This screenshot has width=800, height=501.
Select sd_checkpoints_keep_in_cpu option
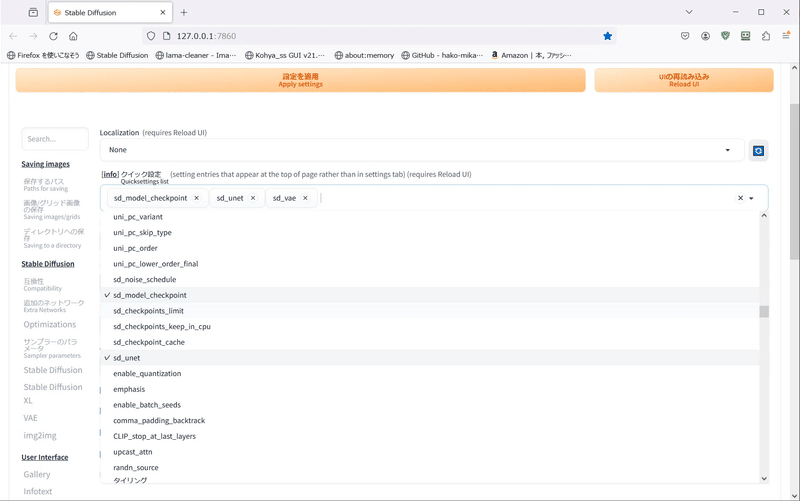430,327
